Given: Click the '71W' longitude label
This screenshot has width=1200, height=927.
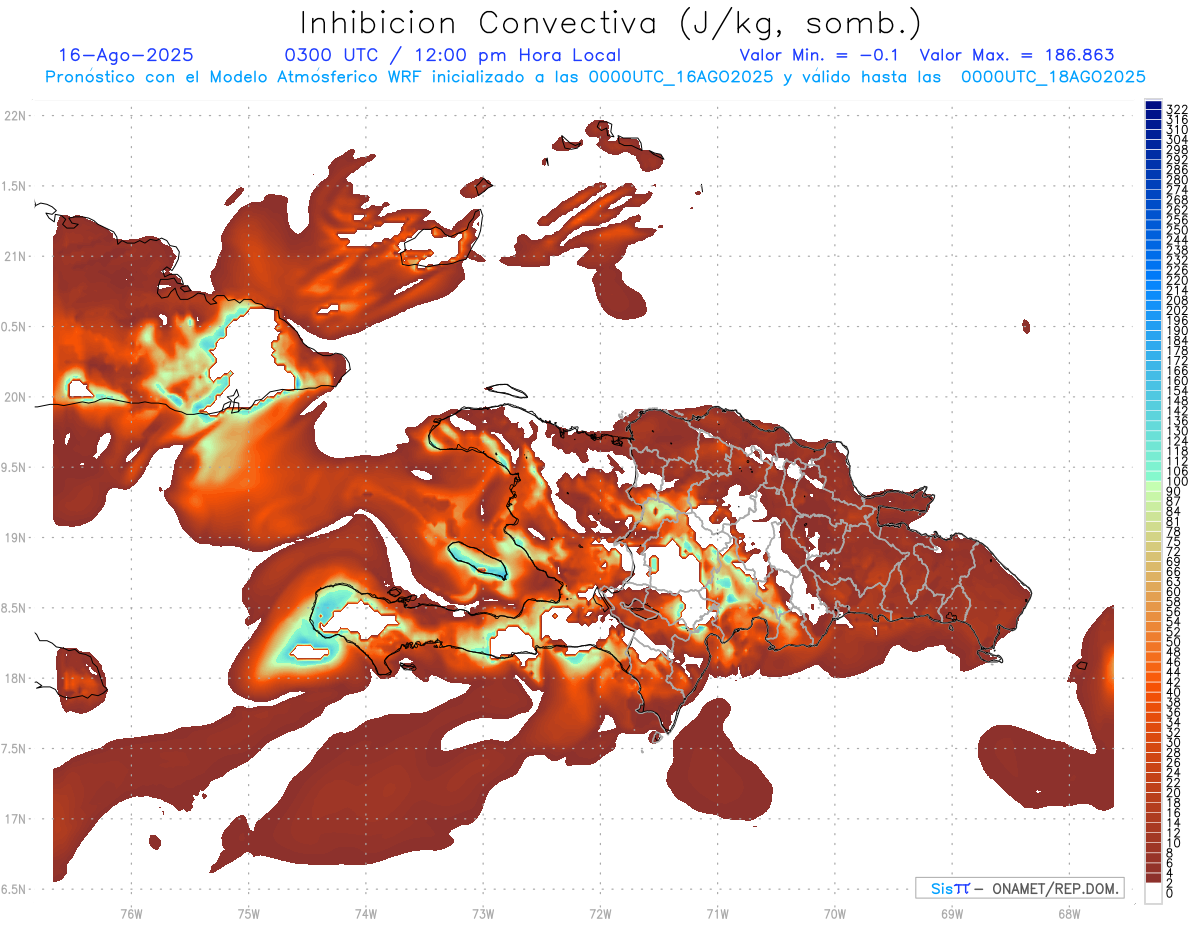Looking at the screenshot, I should [717, 914].
